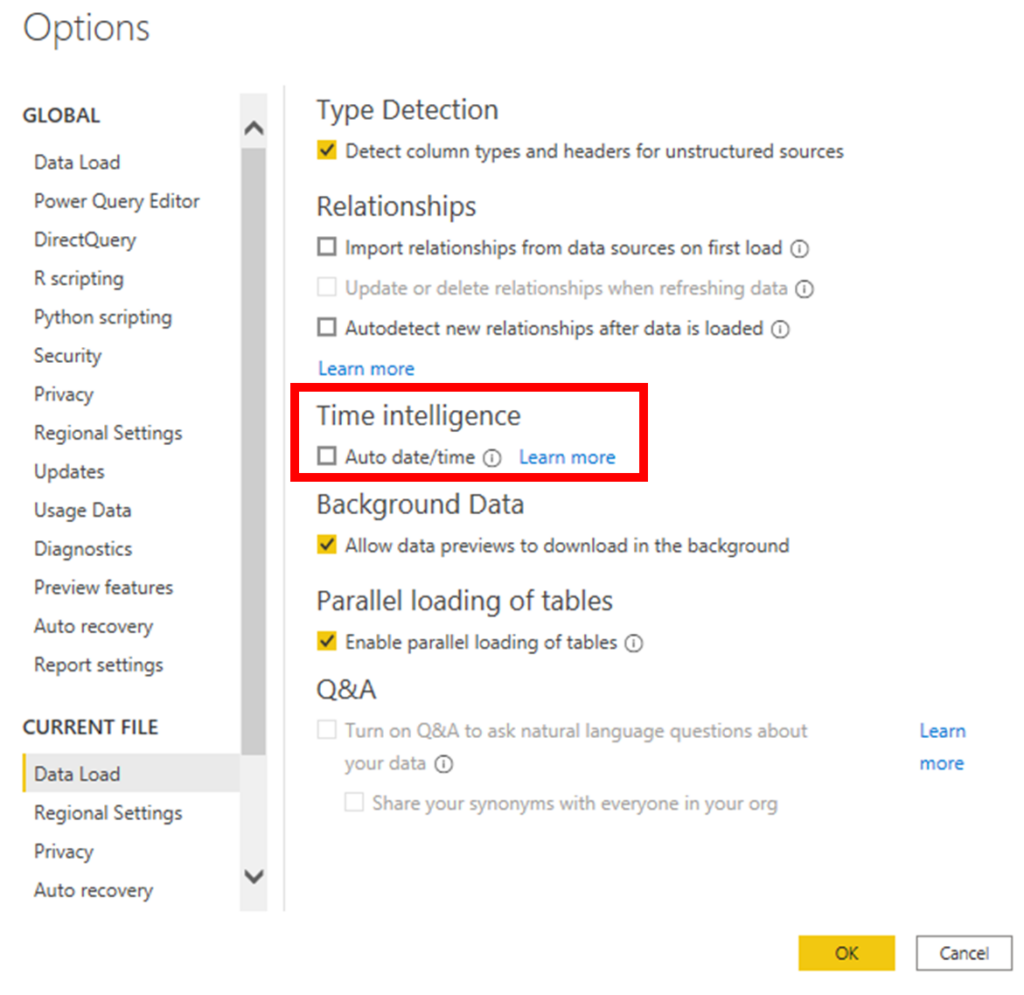
Task: Open Global Data Load settings
Action: (77, 163)
